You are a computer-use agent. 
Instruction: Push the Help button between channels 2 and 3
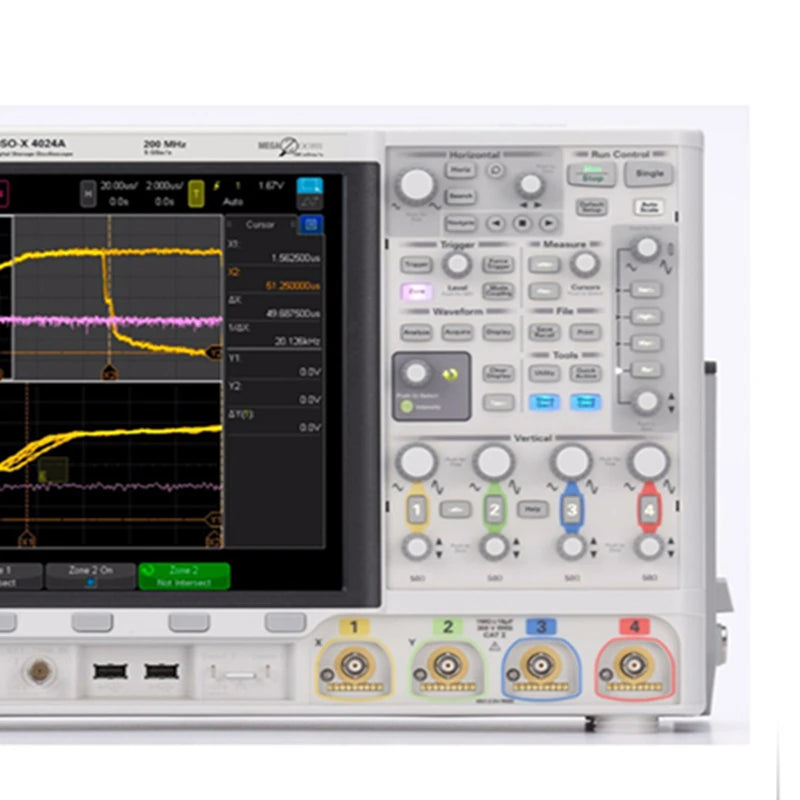tap(532, 509)
